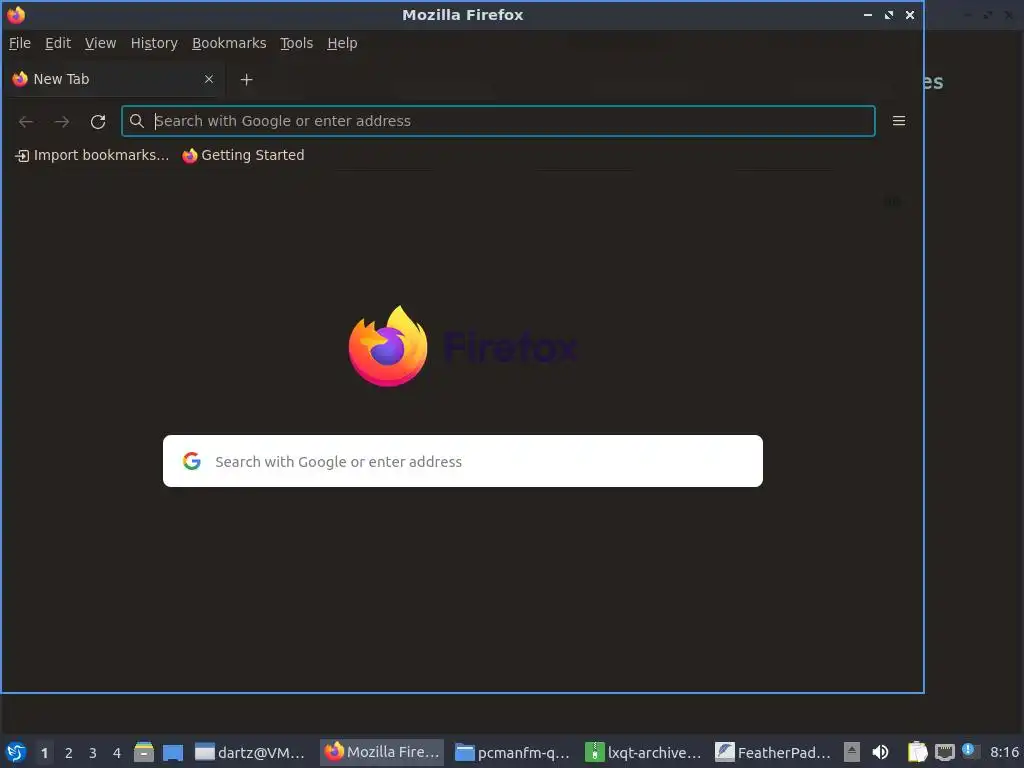Open Getting Started bookmark
The width and height of the screenshot is (1024, 768).
pyautogui.click(x=244, y=155)
